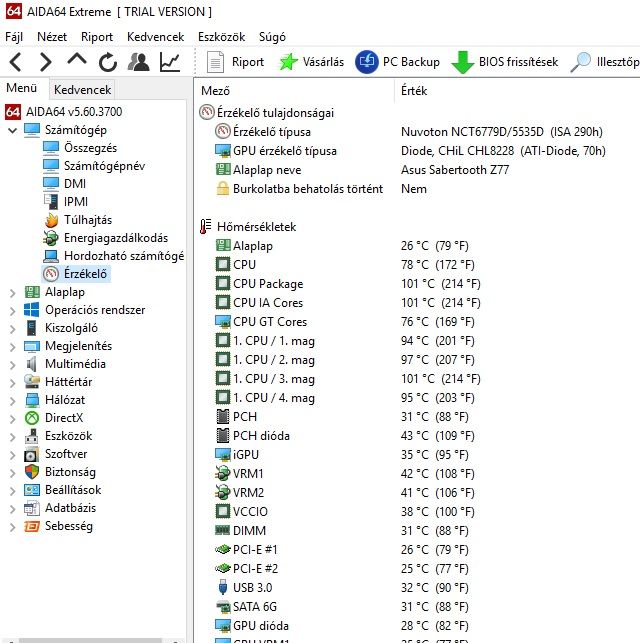640x643 pixels.
Task: Click the forward navigation arrow icon
Action: 45,62
